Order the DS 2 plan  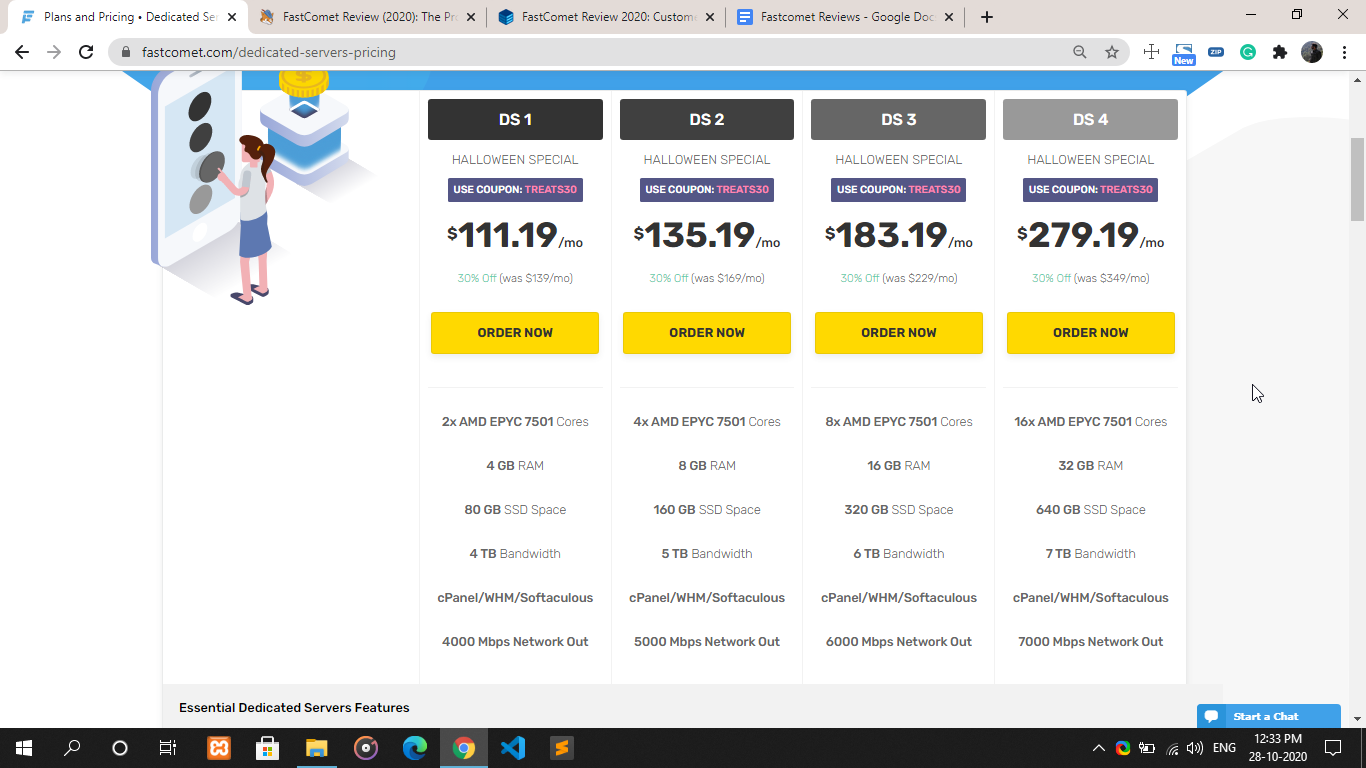pyautogui.click(x=707, y=333)
